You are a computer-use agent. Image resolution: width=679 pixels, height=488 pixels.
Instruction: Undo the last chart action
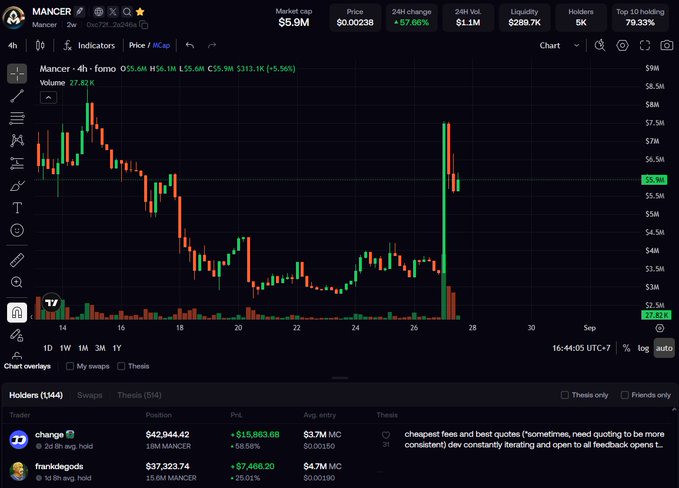click(x=190, y=45)
